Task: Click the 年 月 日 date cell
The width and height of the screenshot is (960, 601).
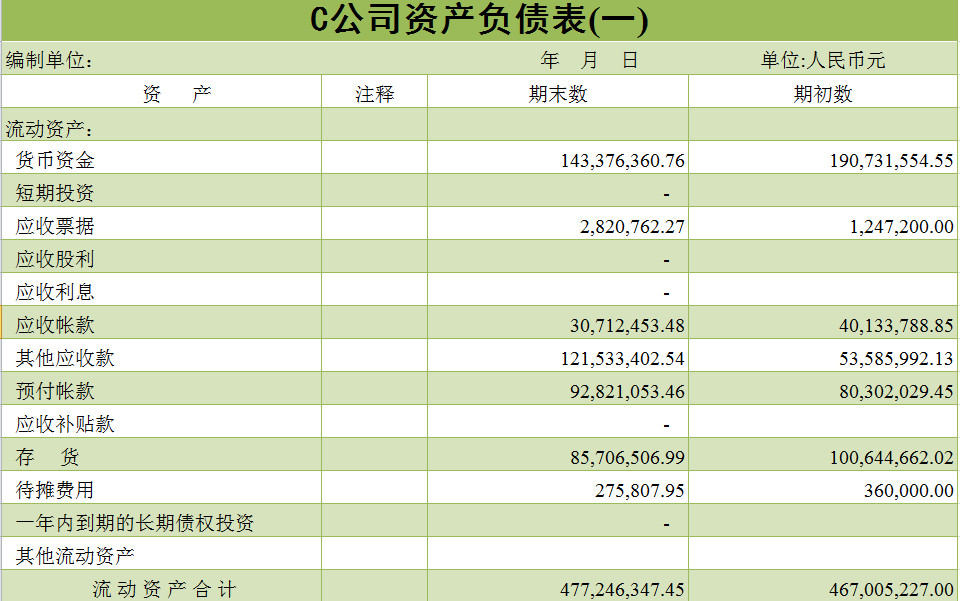Action: [588, 61]
